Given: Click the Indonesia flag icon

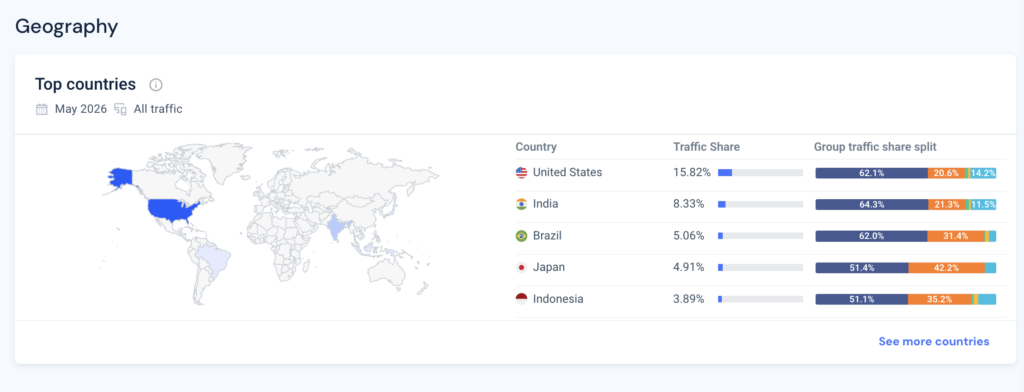Looking at the screenshot, I should [x=521, y=299].
